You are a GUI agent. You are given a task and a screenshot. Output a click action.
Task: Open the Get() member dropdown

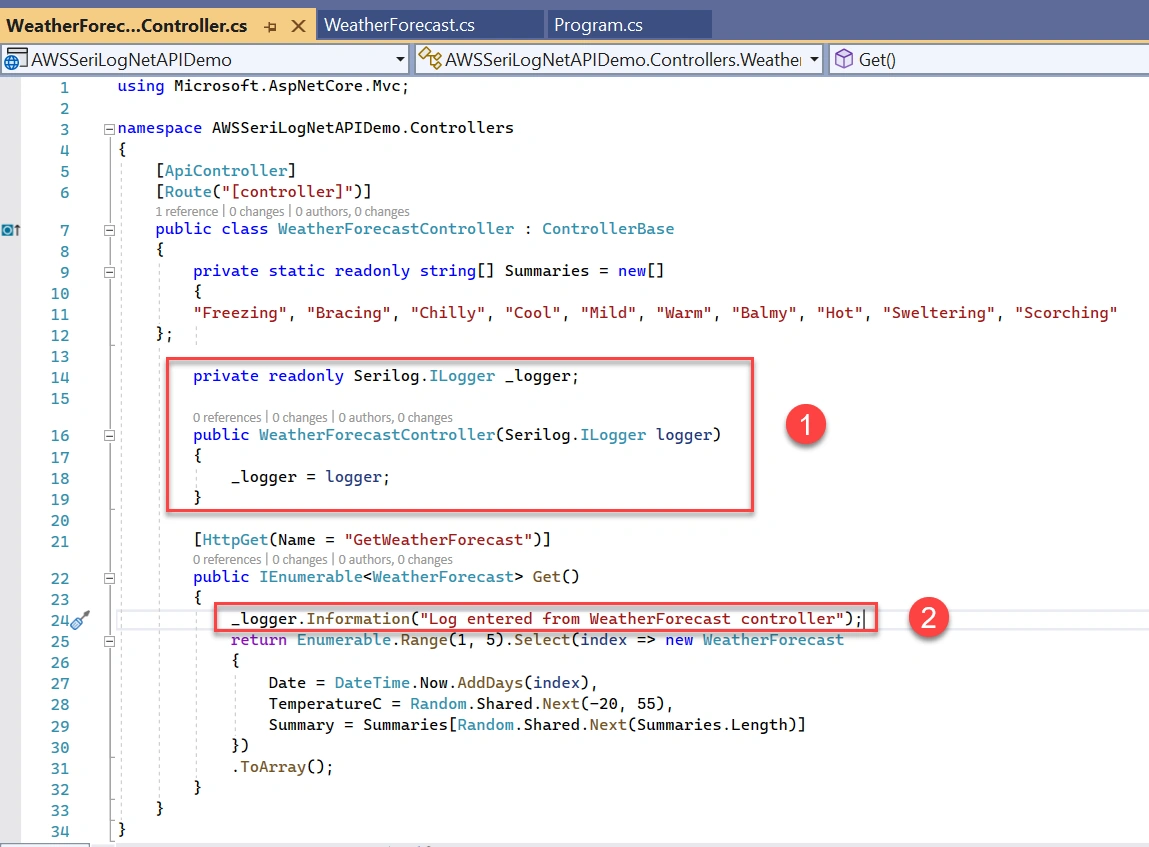tap(989, 59)
